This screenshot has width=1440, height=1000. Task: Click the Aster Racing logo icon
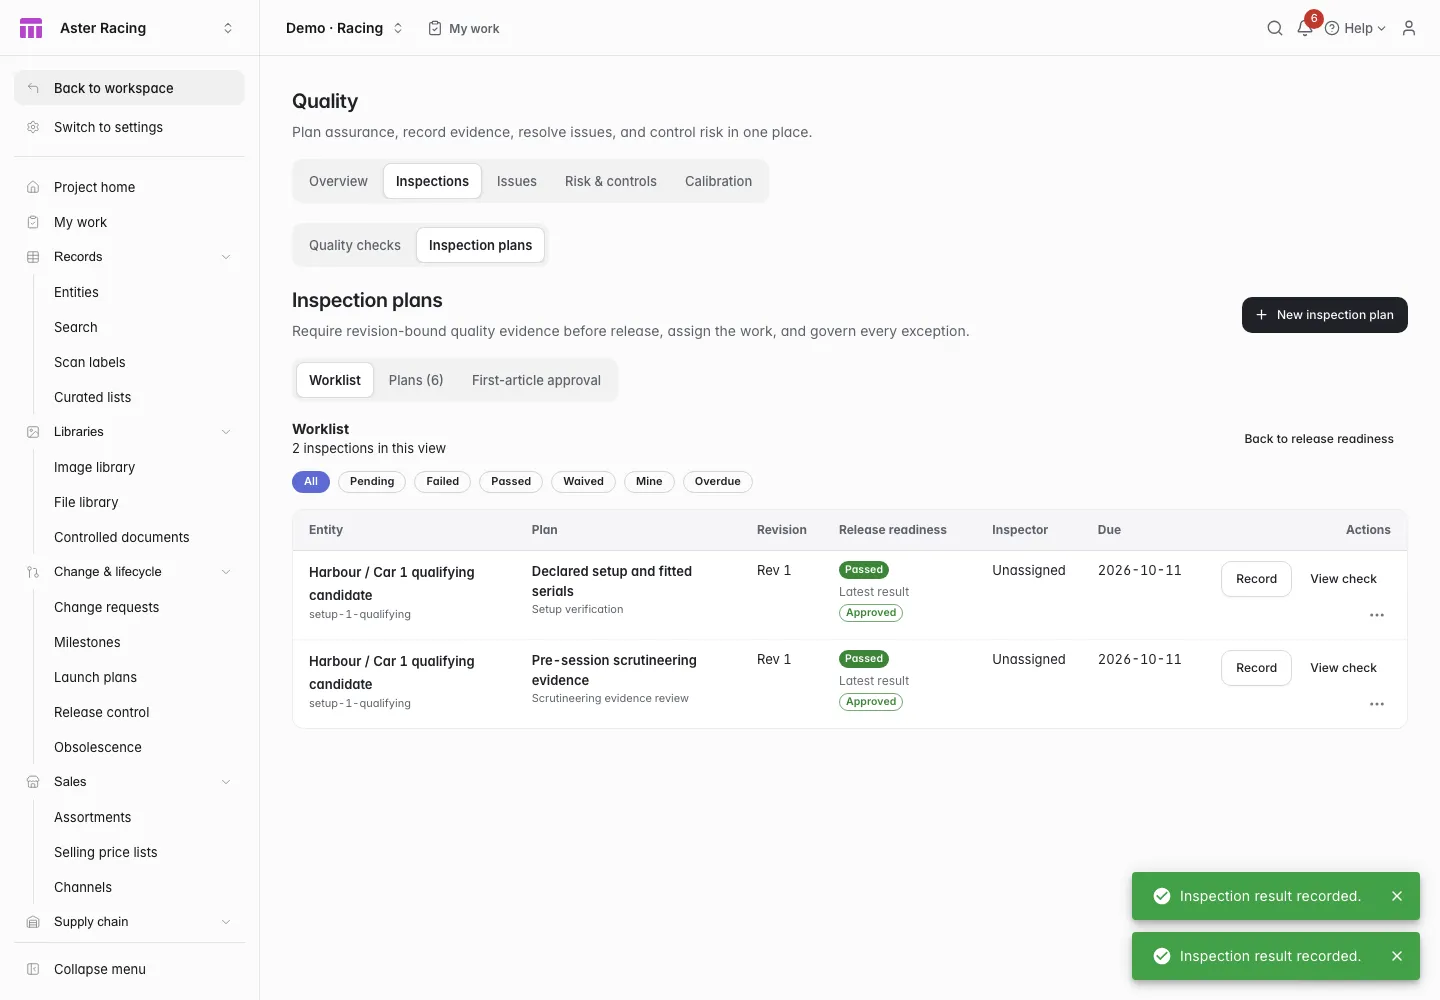pyautogui.click(x=31, y=28)
